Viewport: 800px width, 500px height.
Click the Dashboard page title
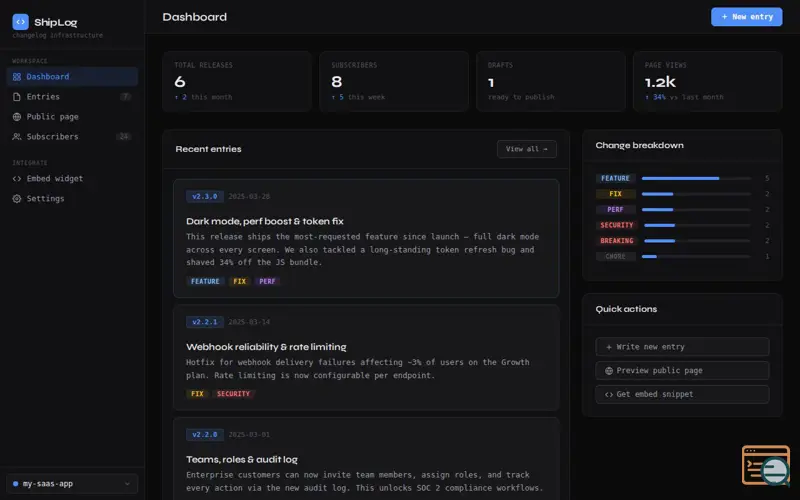point(194,17)
